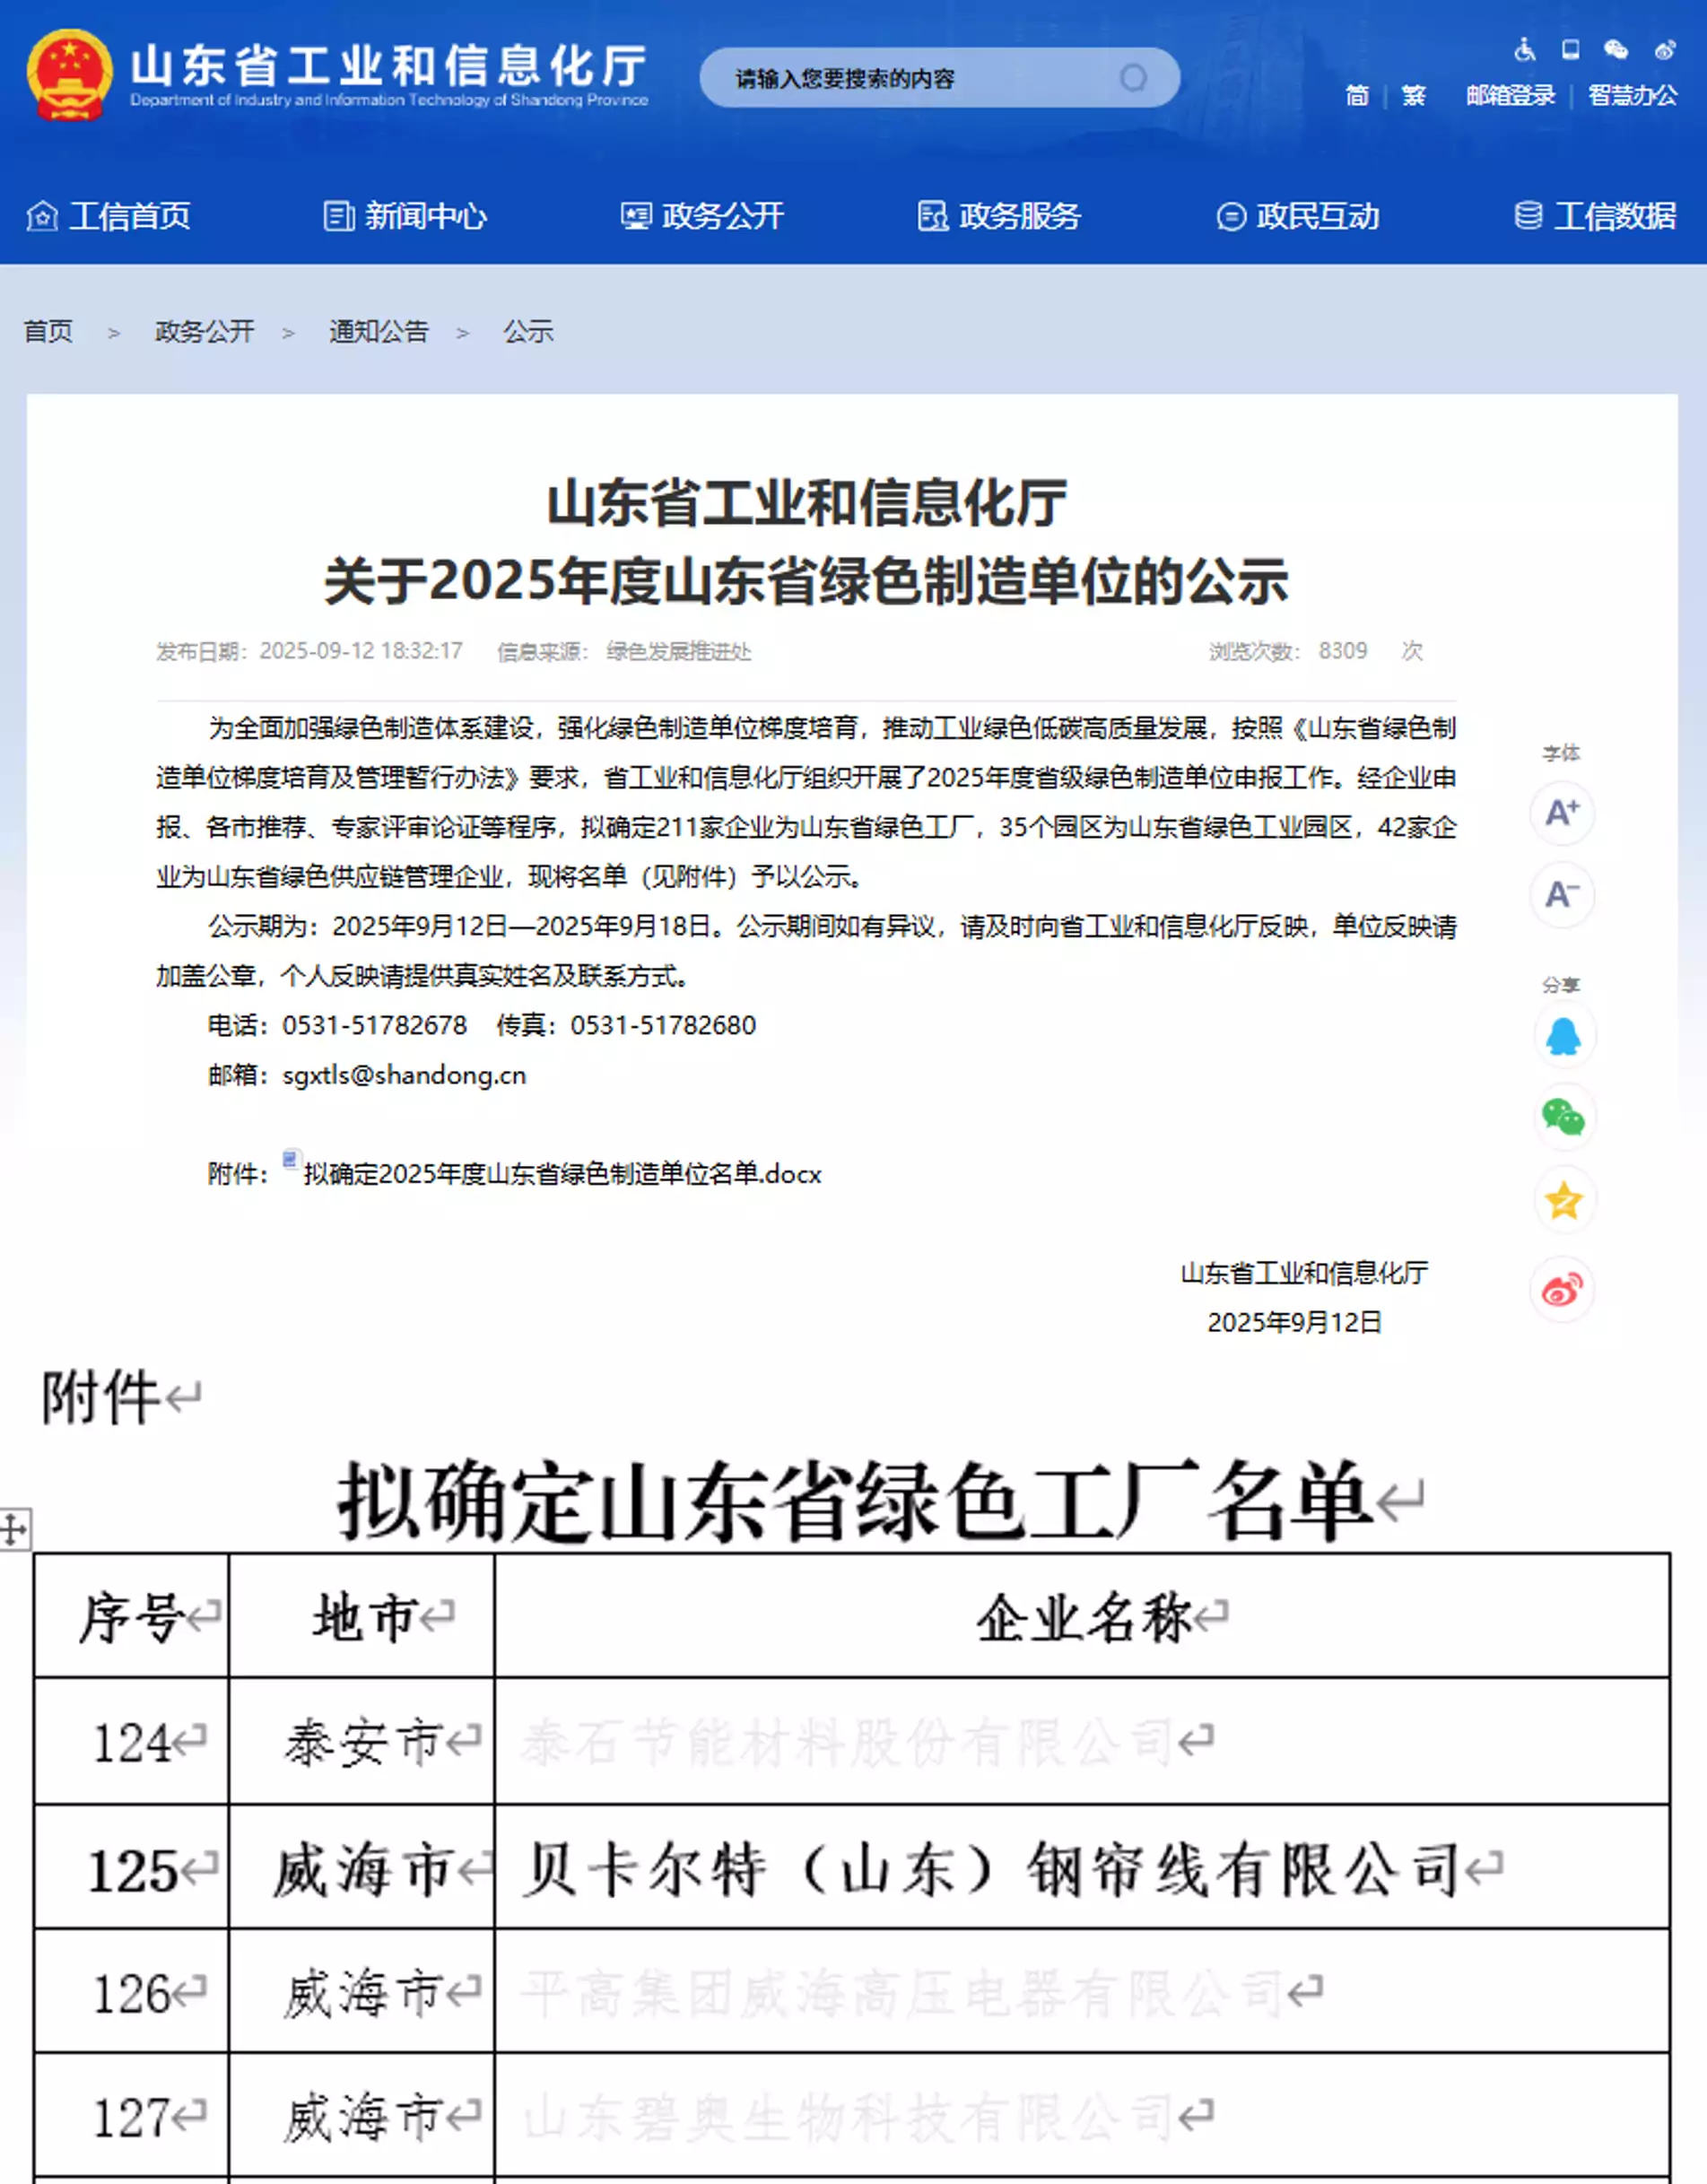This screenshot has height=2184, width=1707.
Task: Increase font size with A+ button
Action: (x=1562, y=812)
